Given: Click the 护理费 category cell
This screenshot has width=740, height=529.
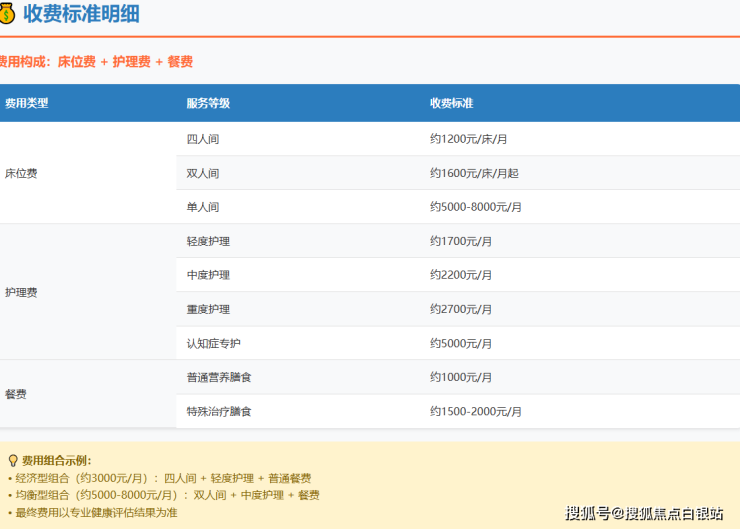Looking at the screenshot, I should pyautogui.click(x=21, y=292).
